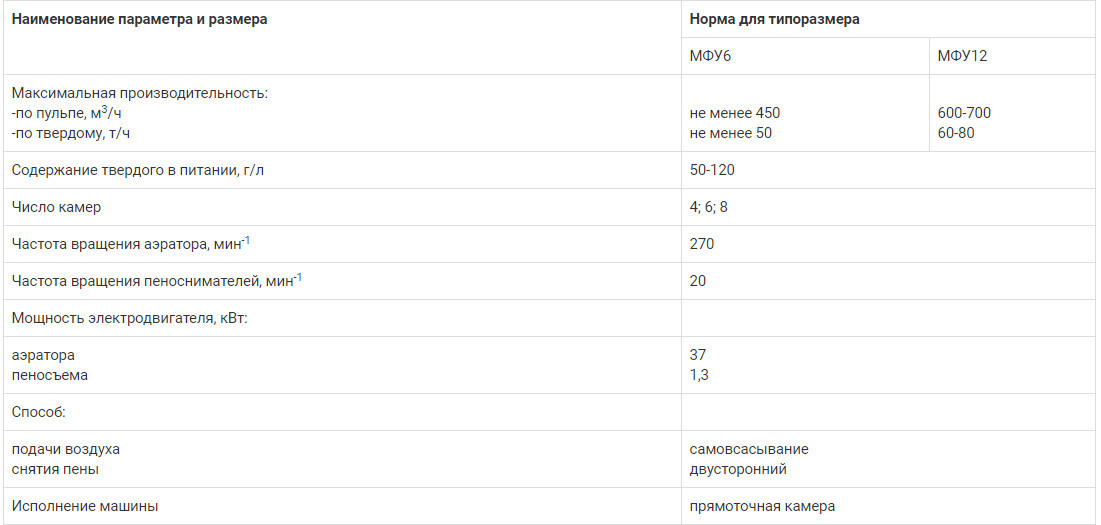1101x525 pixels.
Task: Click the МФУ12 column header
Action: pos(962,56)
